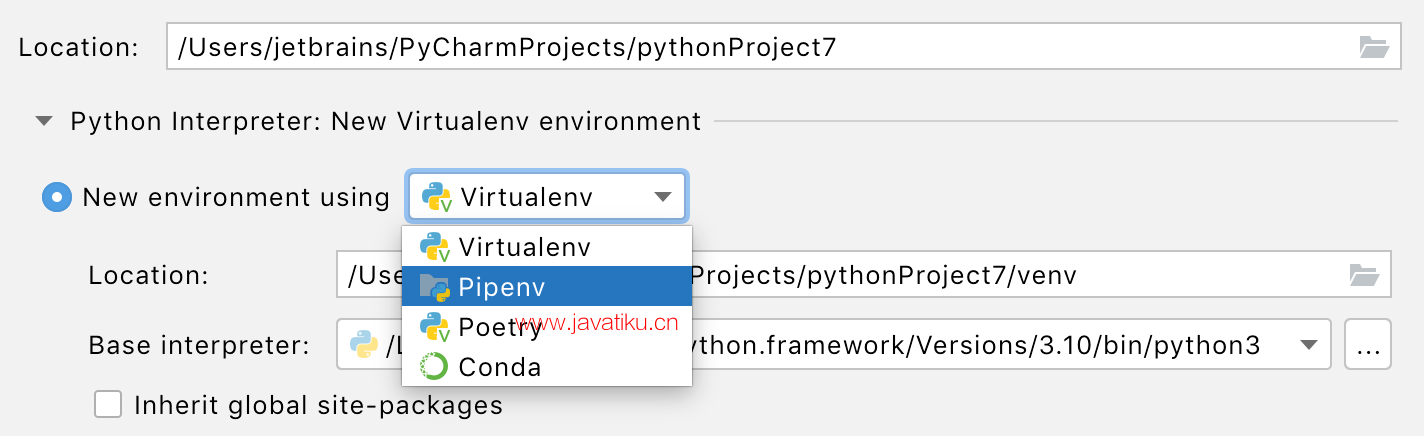The width and height of the screenshot is (1424, 436).
Task: Click the browse folder icon in project Location field
Action: [x=1374, y=46]
